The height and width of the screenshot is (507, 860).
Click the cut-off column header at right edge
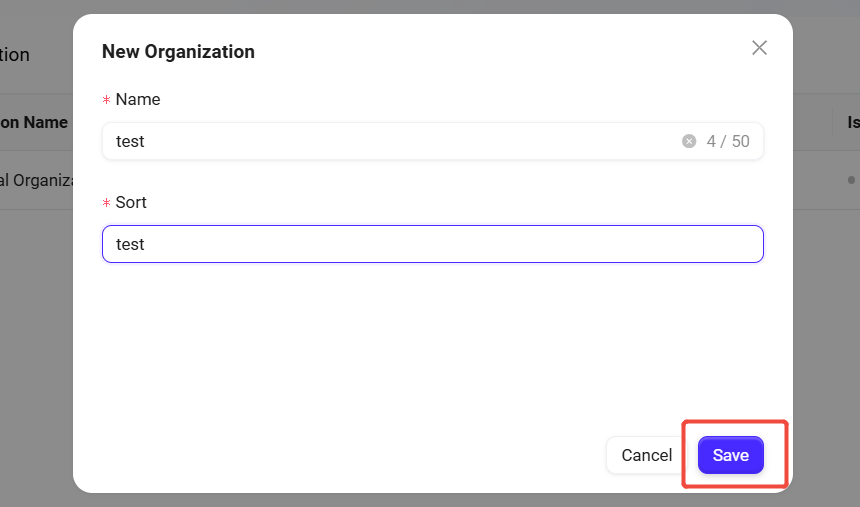853,122
